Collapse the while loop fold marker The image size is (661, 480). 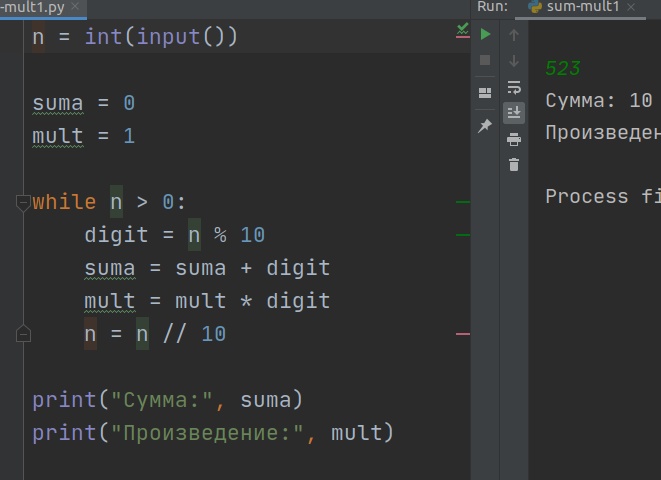coord(23,203)
